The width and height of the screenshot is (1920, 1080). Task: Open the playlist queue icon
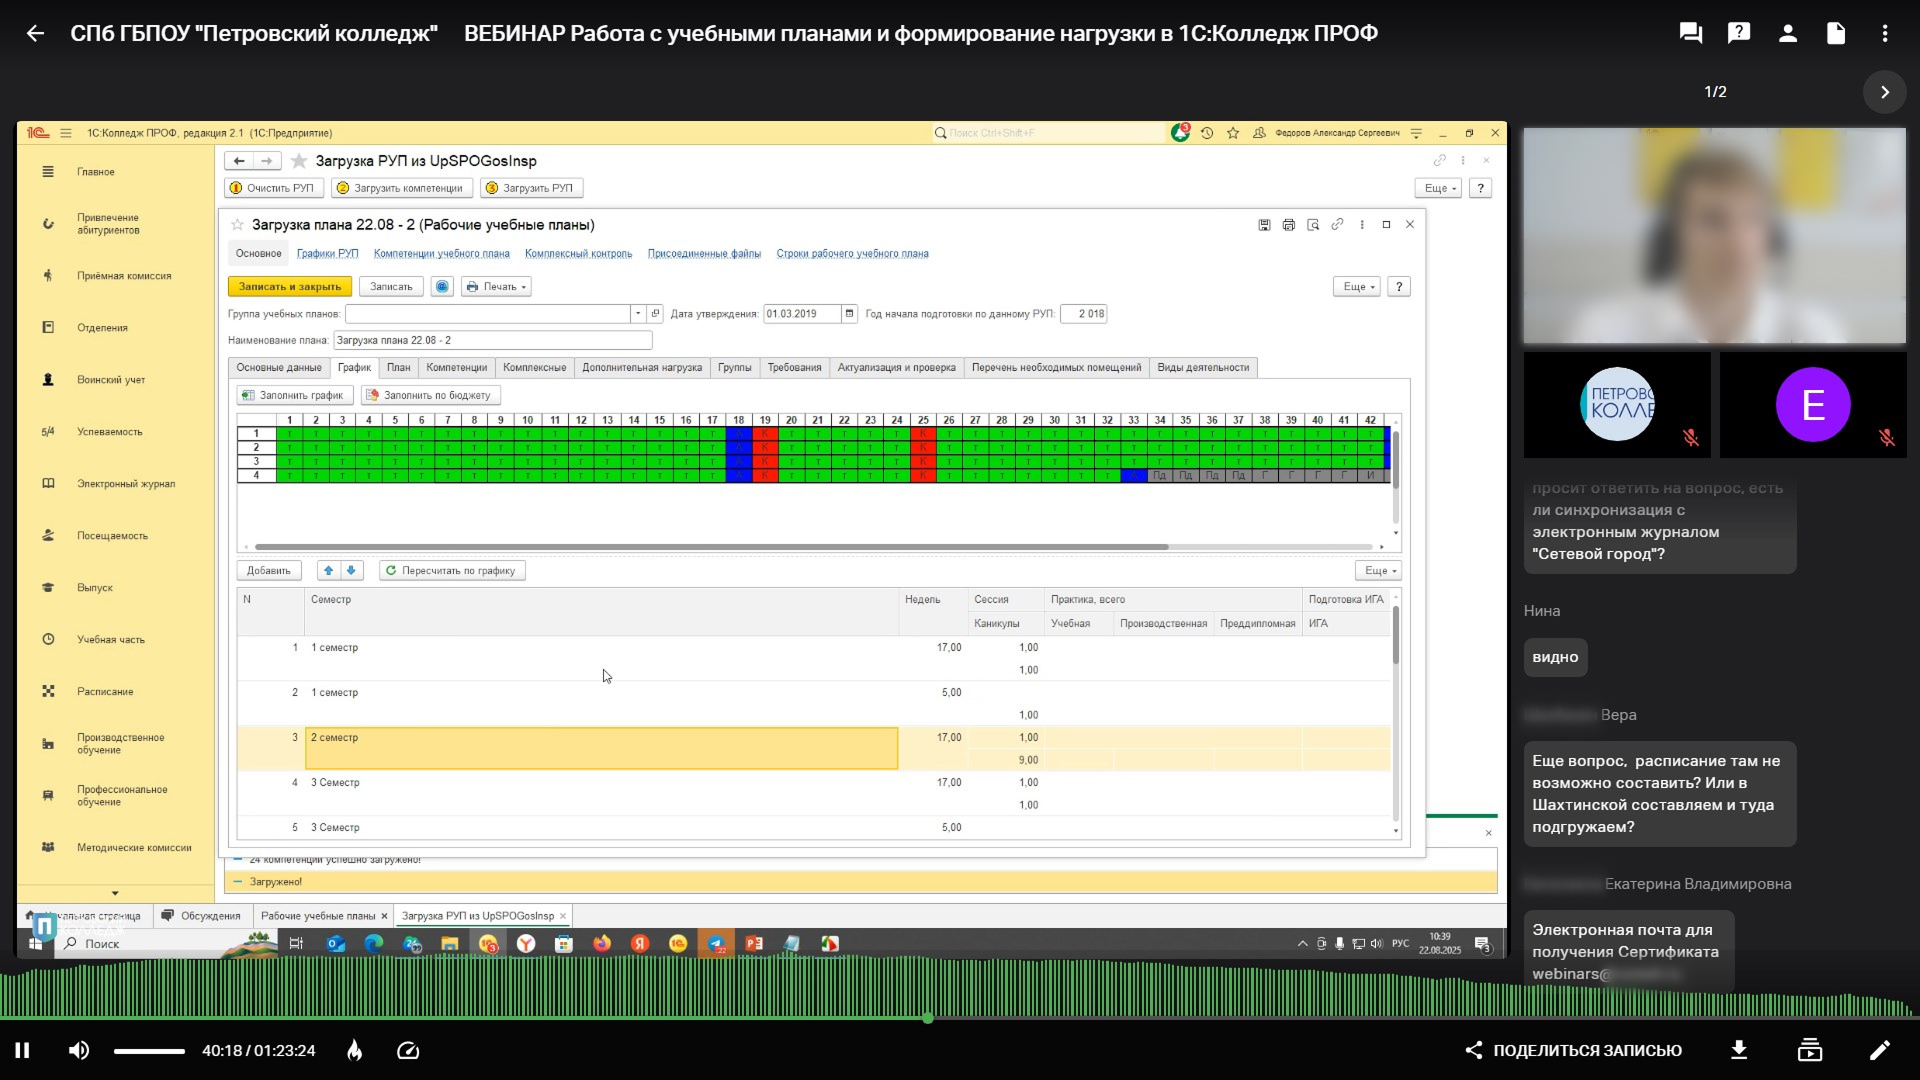pyautogui.click(x=1810, y=1050)
